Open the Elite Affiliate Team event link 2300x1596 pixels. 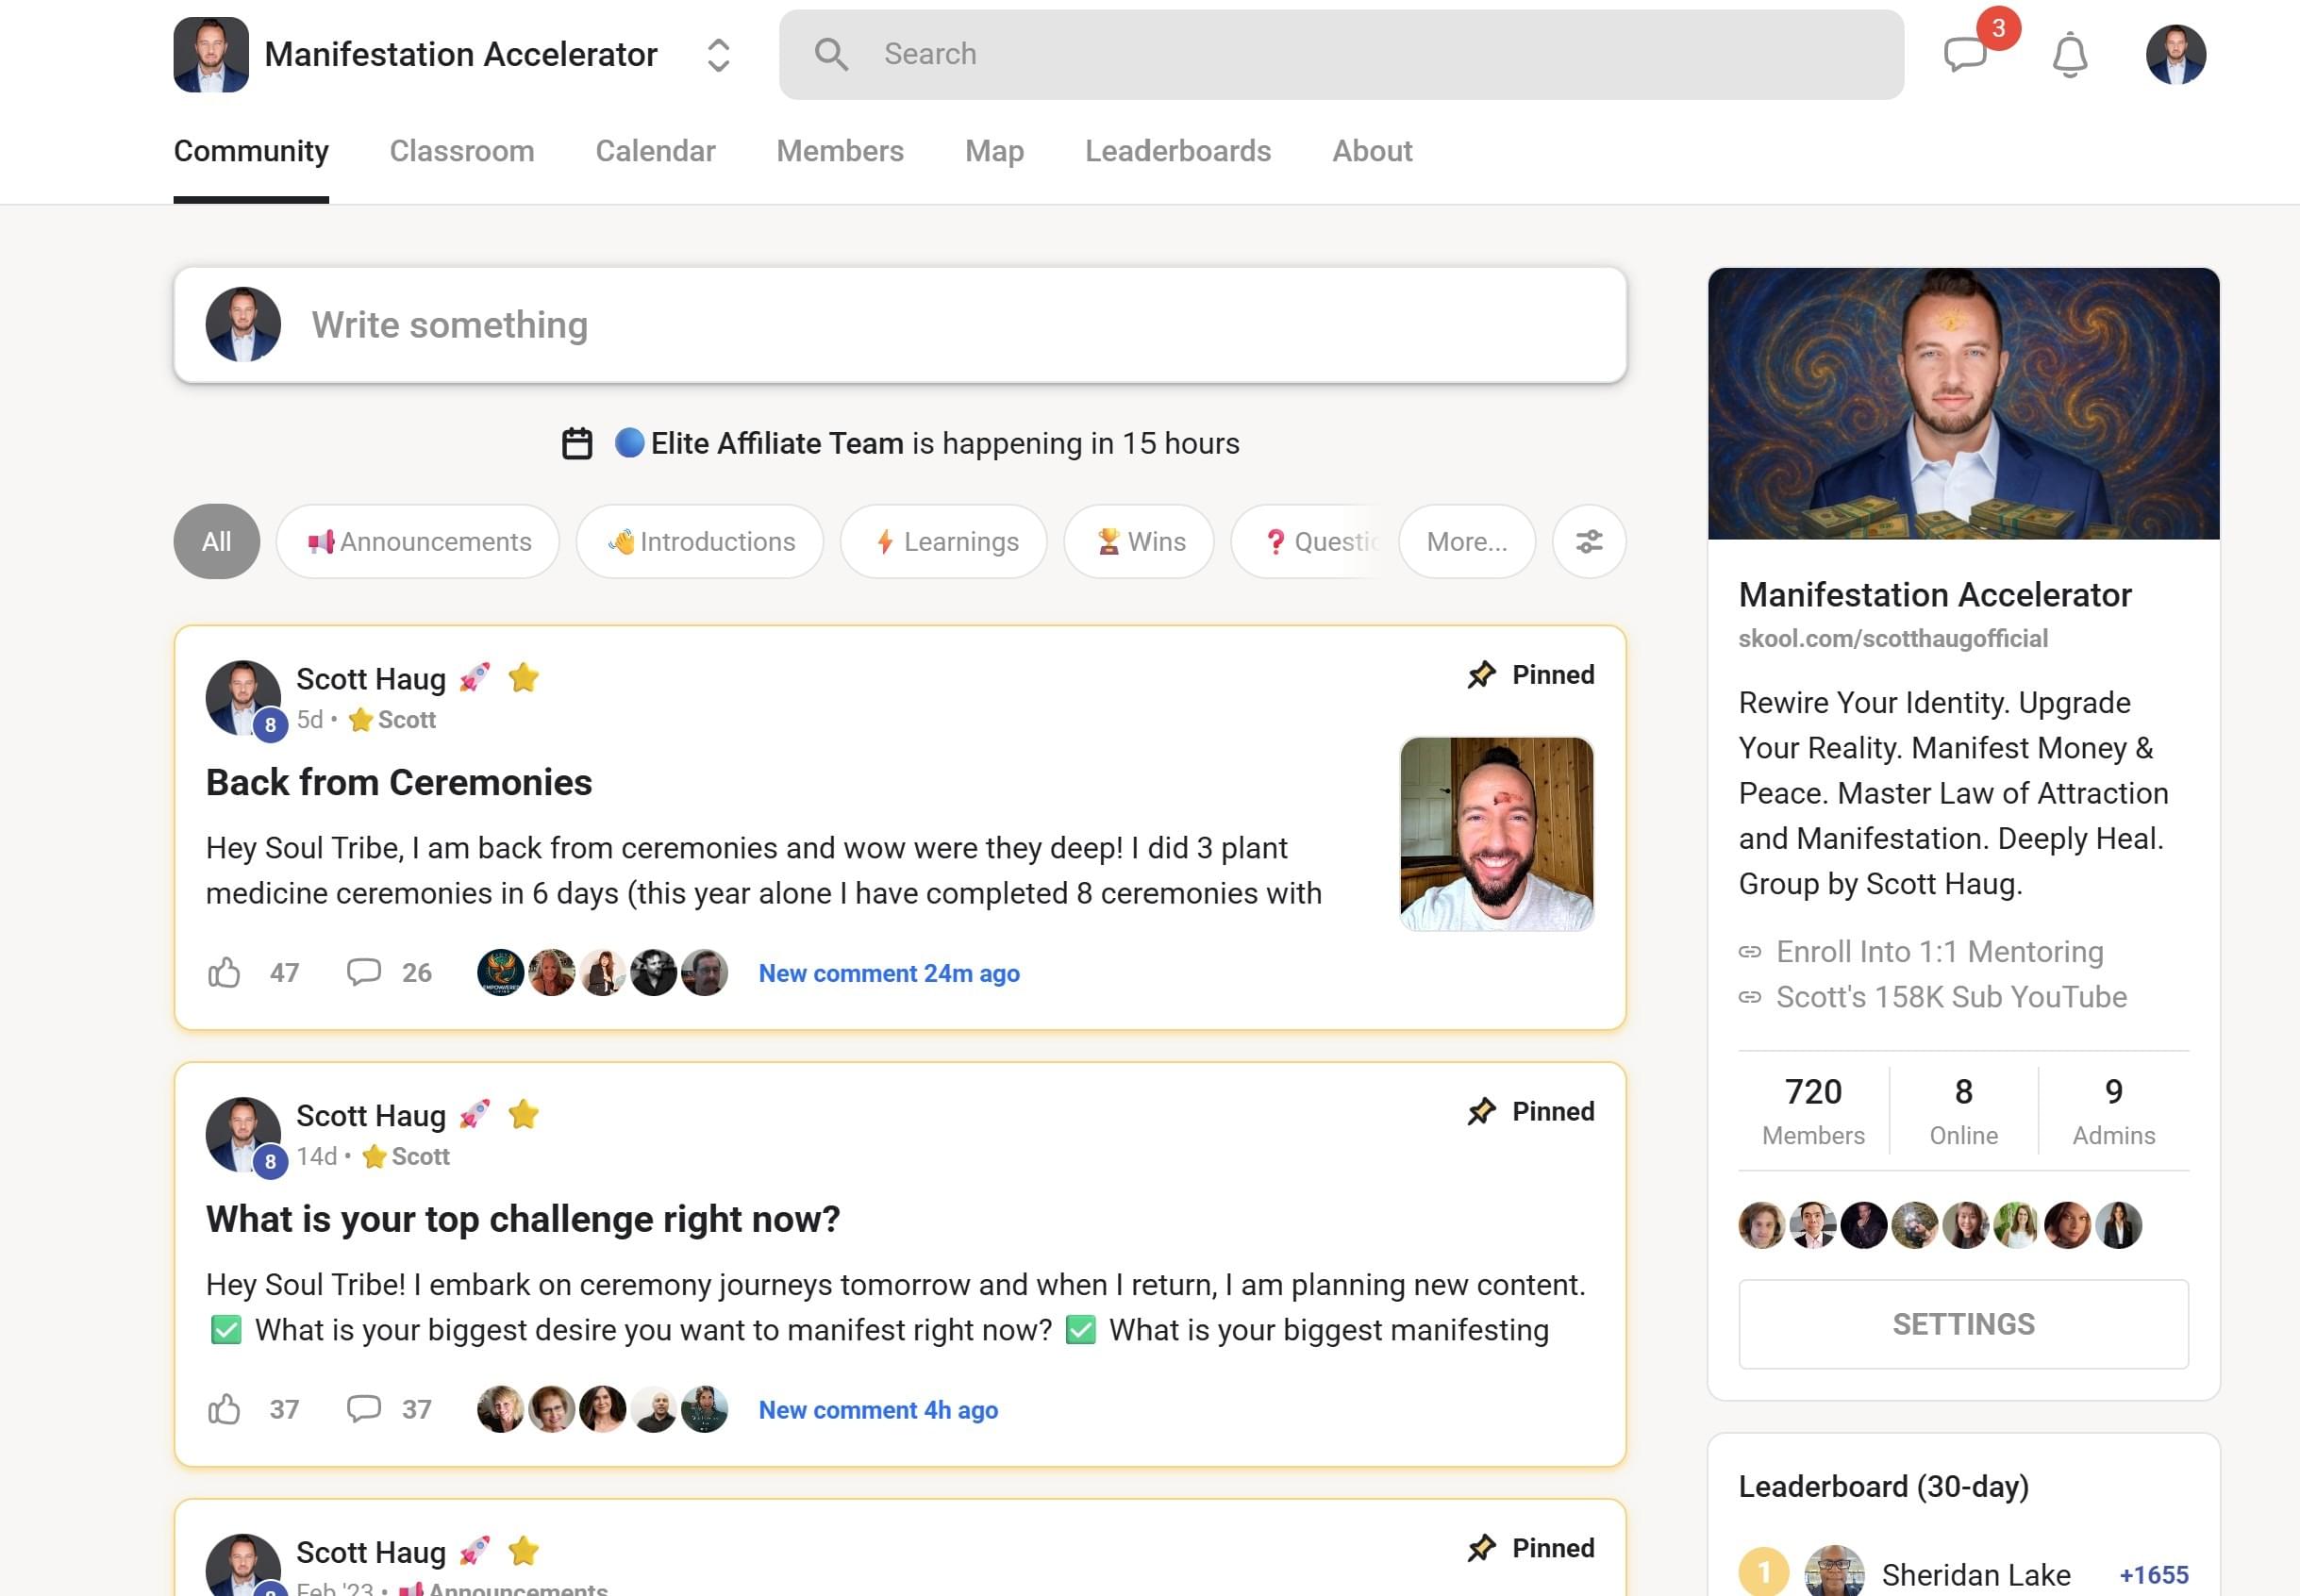777,443
